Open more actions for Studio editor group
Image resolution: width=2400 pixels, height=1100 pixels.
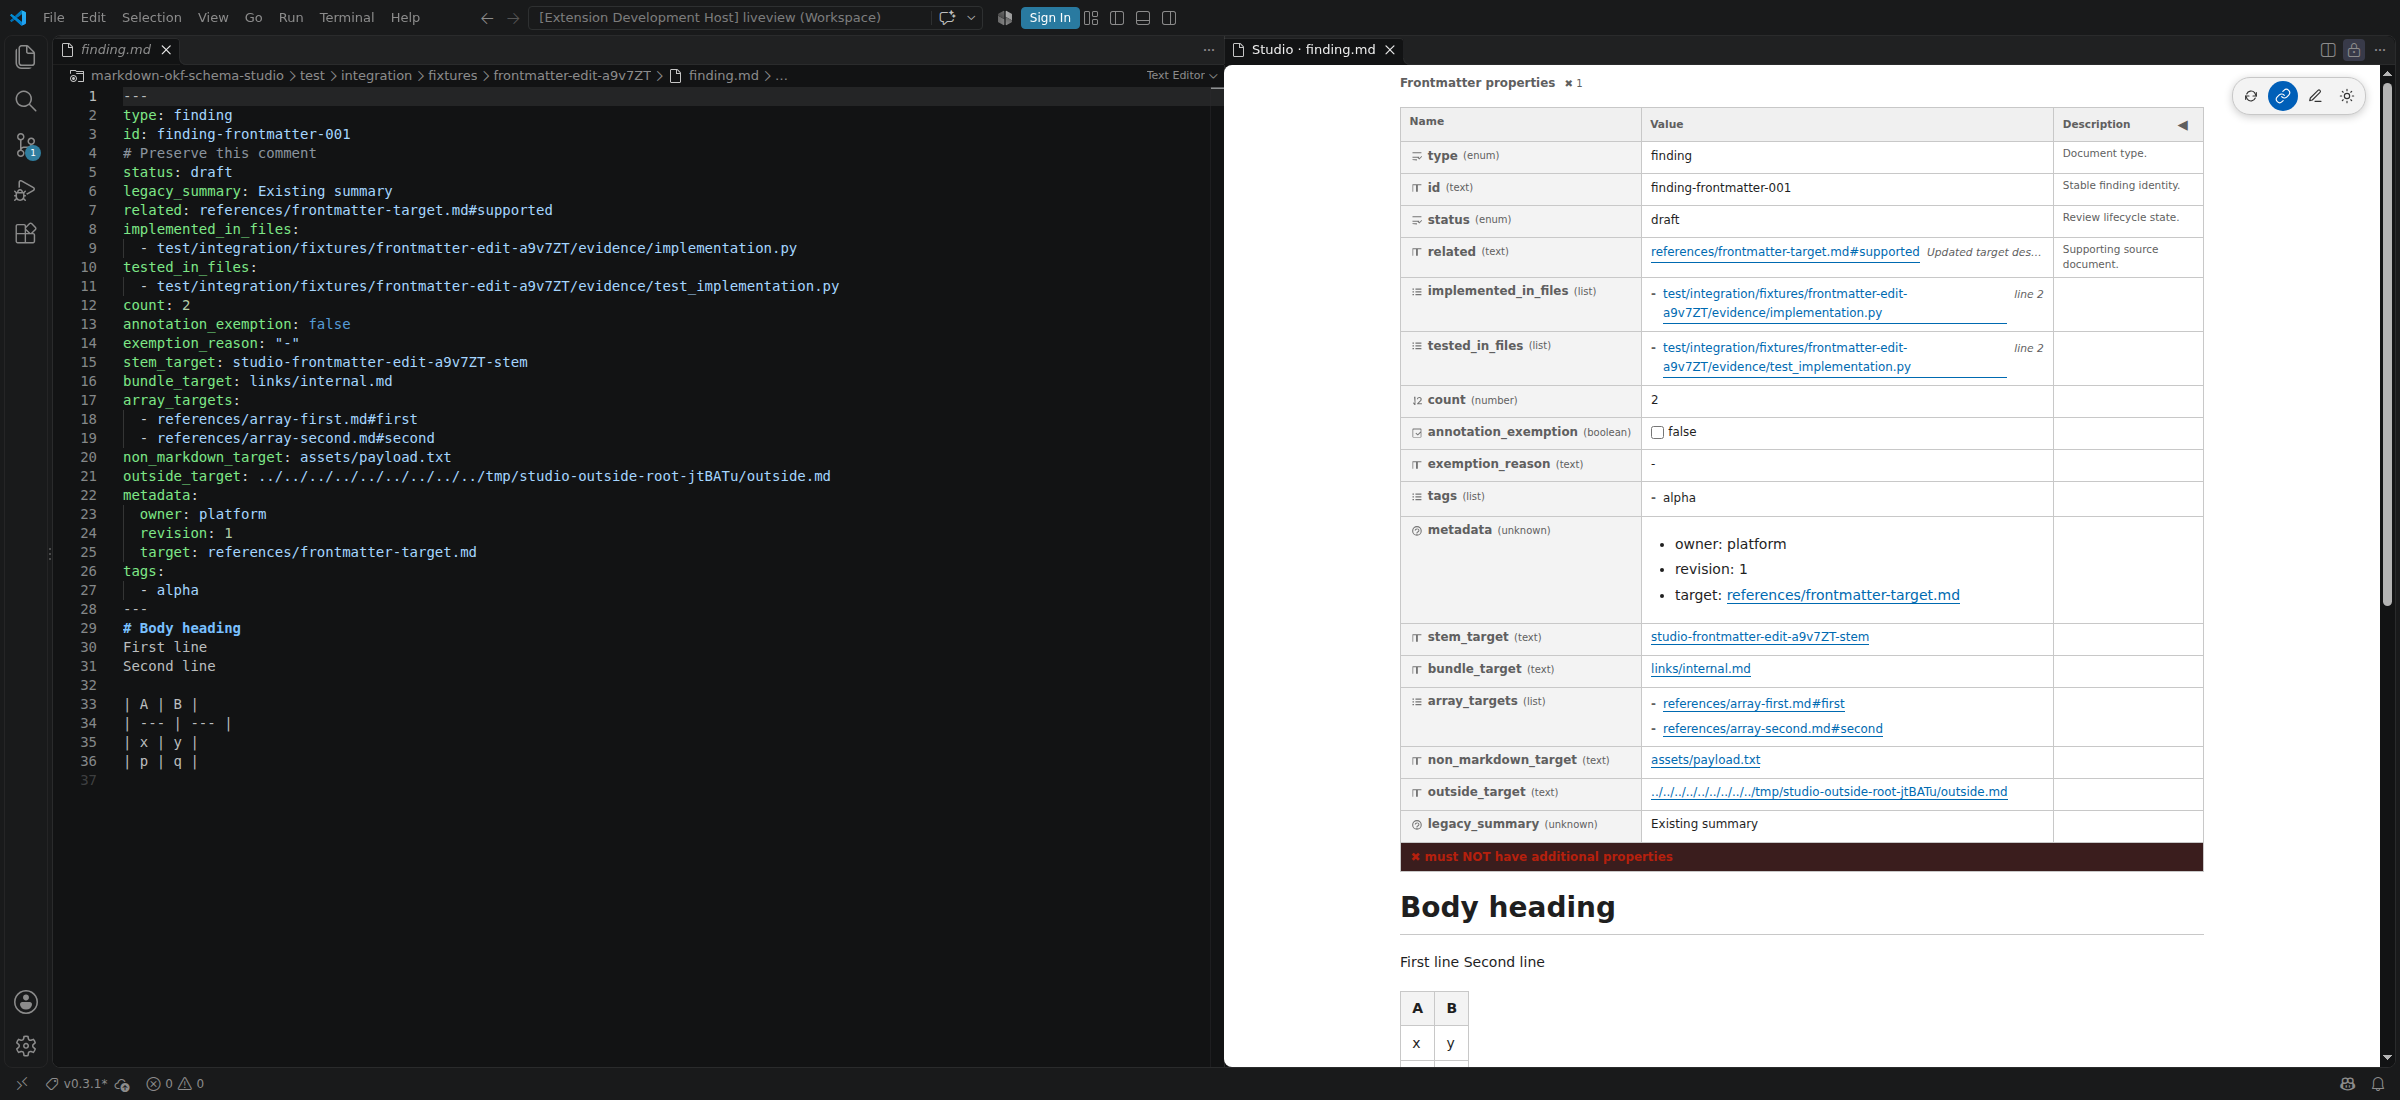[x=2380, y=49]
